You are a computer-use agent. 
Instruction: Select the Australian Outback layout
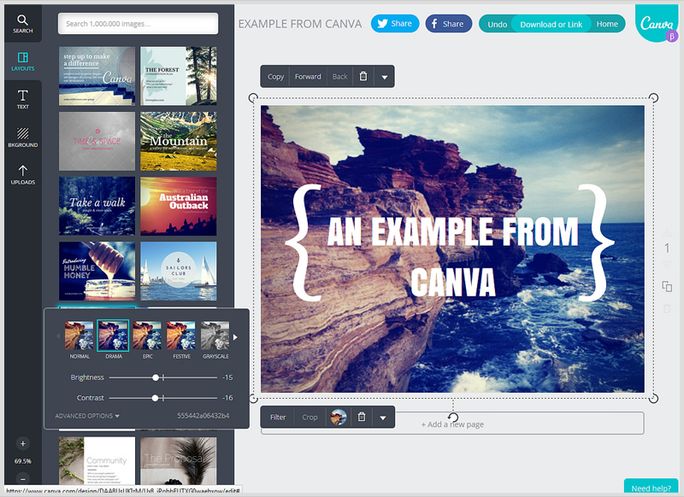click(178, 206)
